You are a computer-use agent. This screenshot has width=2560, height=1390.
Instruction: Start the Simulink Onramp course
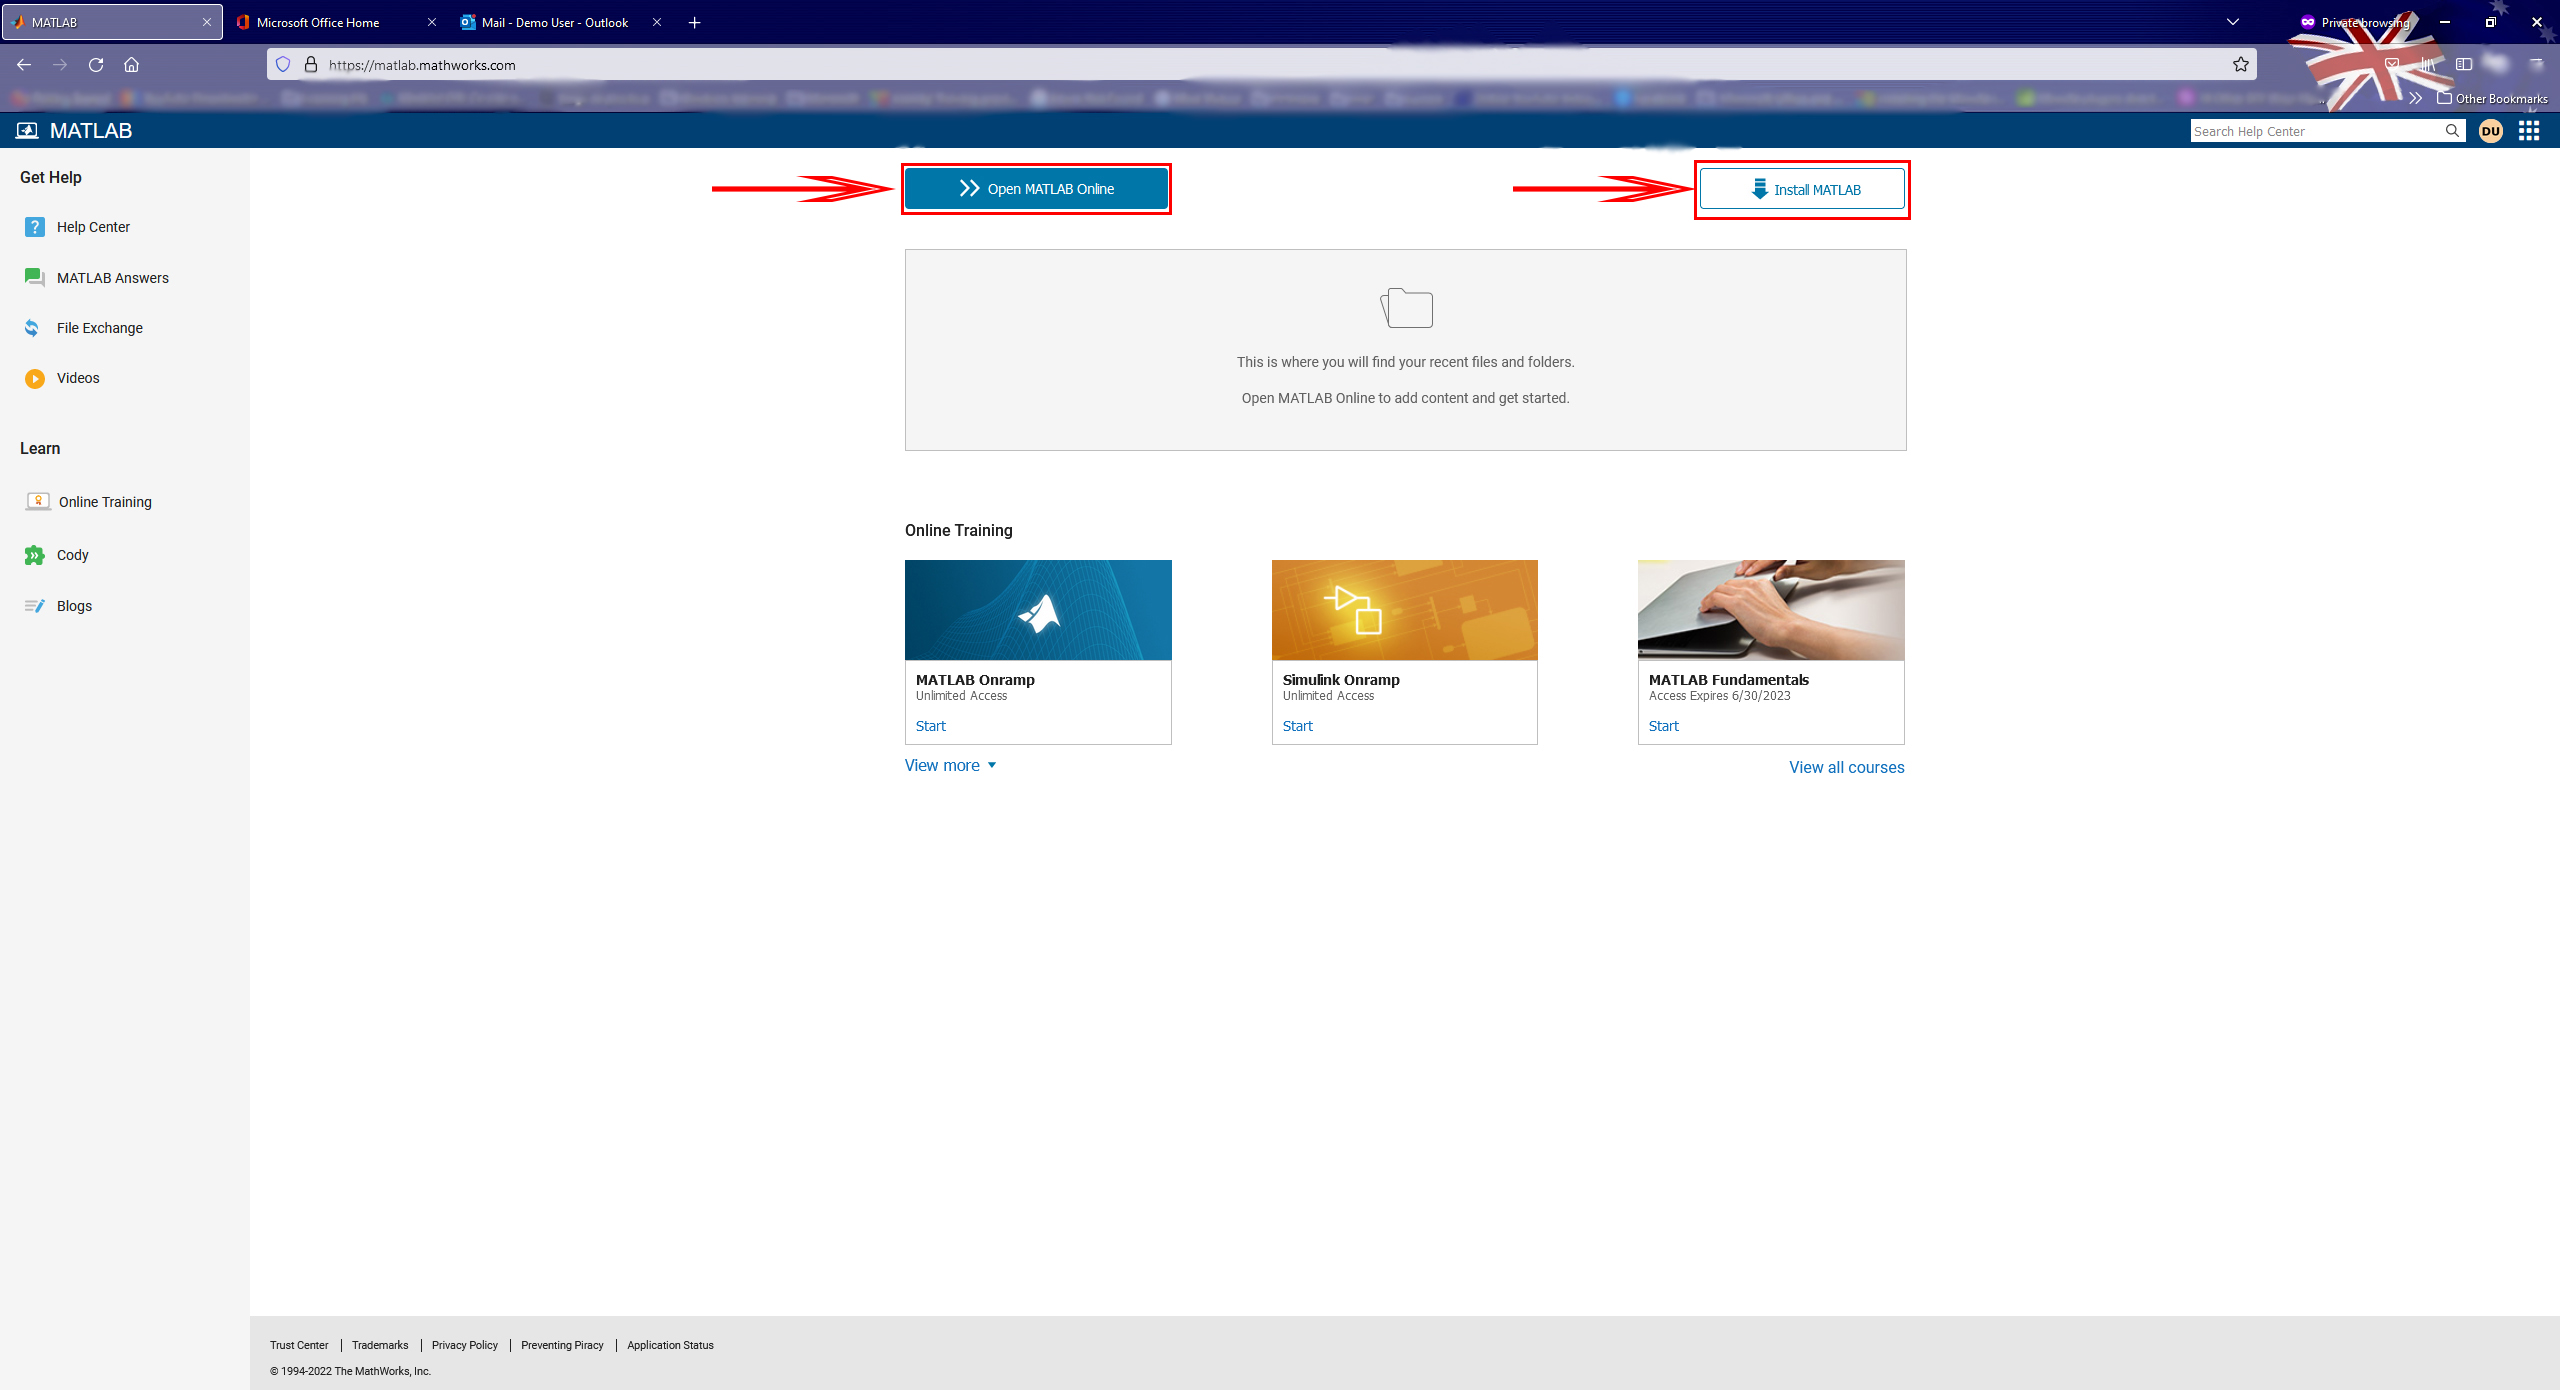(1297, 726)
